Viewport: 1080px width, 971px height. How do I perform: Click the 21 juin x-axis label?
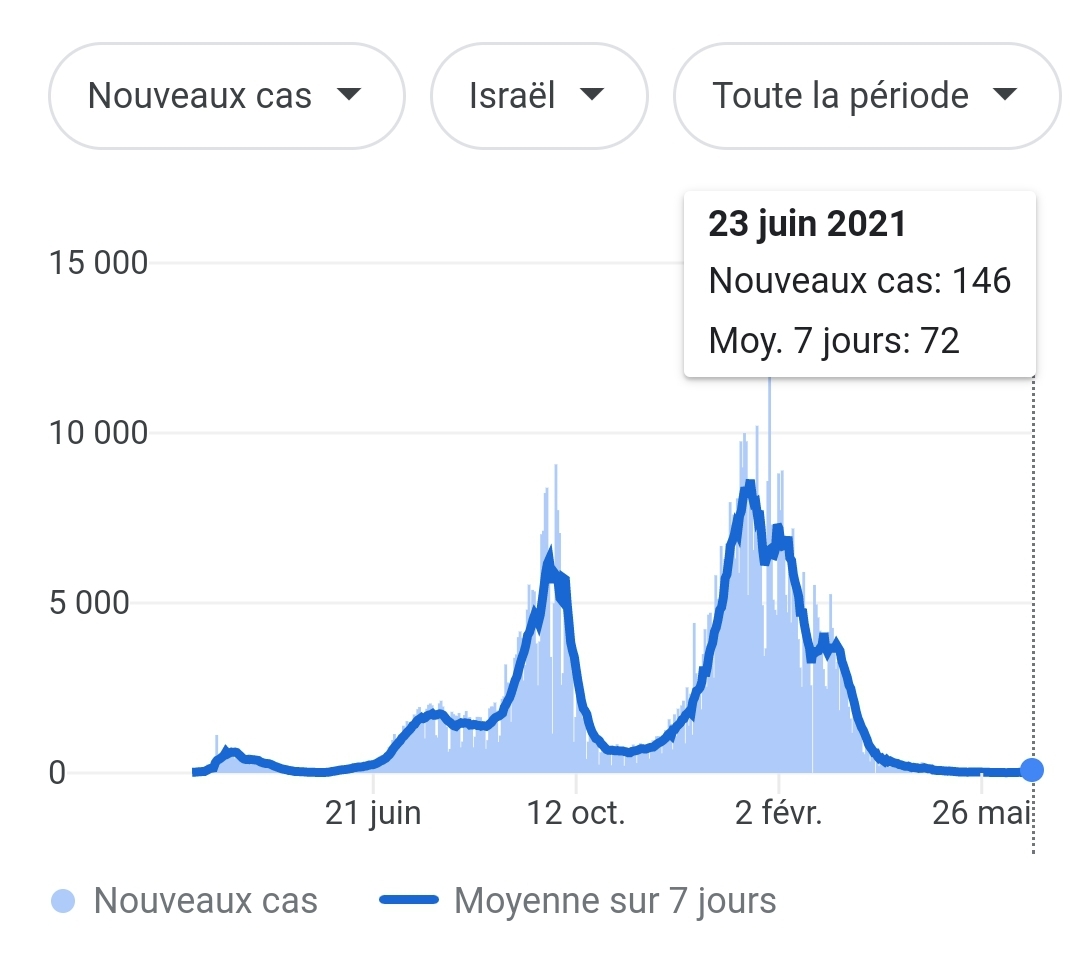[x=373, y=813]
